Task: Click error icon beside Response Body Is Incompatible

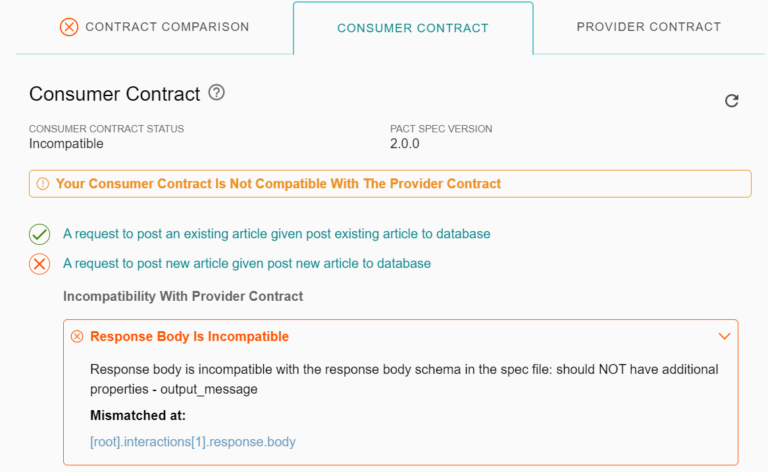Action: click(77, 337)
